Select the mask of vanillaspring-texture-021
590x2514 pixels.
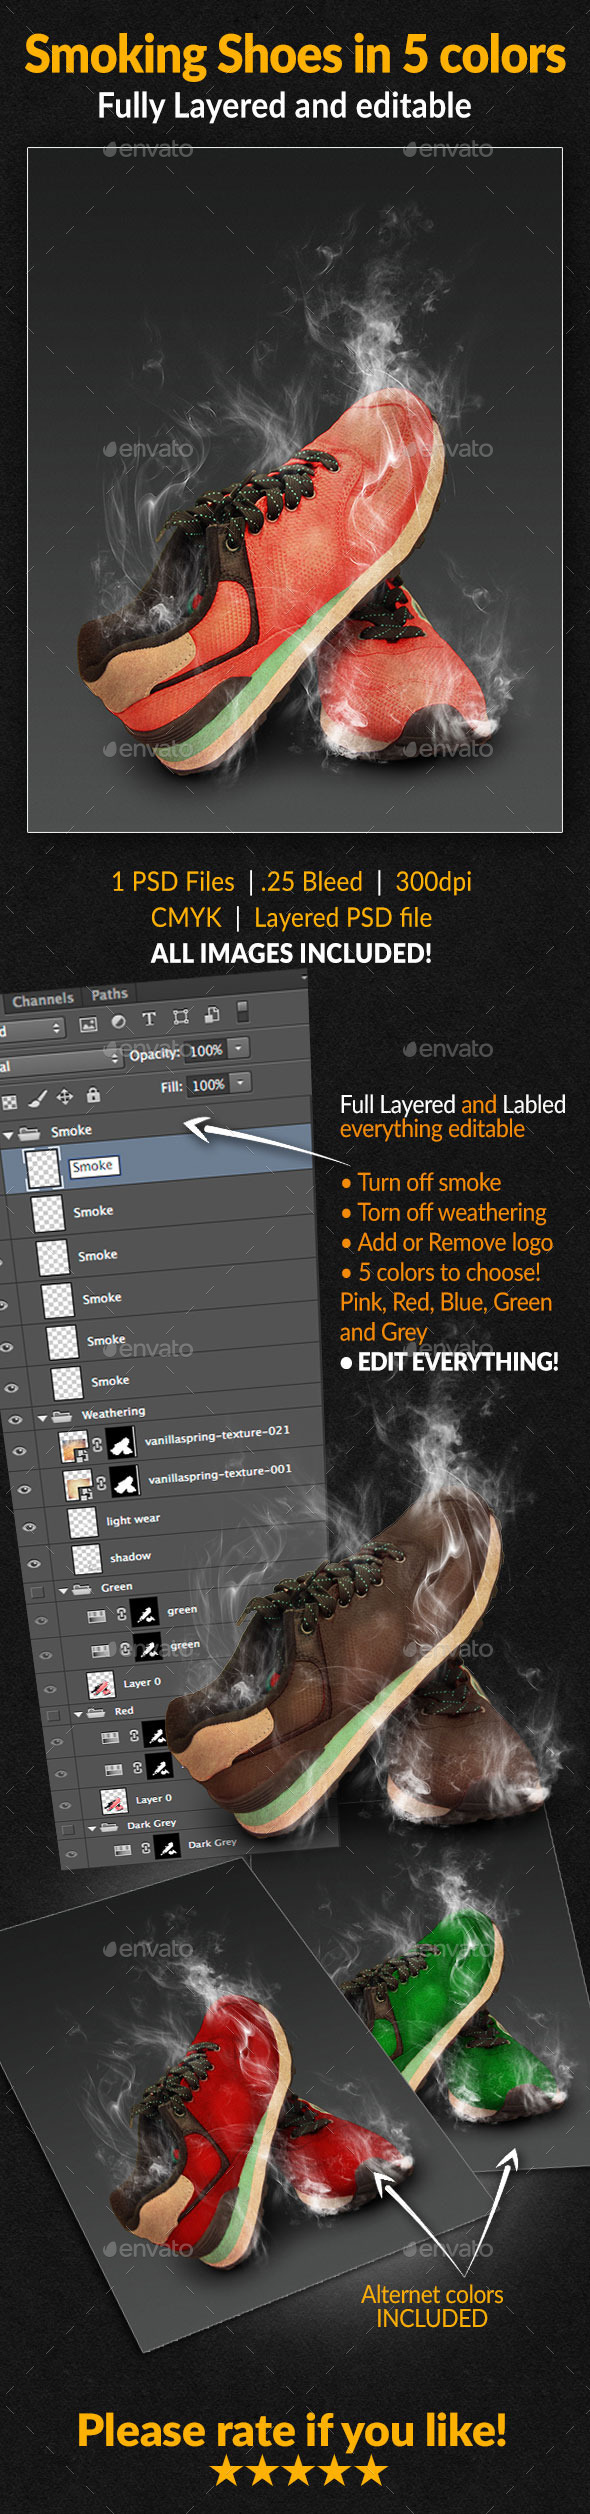coord(122,1443)
